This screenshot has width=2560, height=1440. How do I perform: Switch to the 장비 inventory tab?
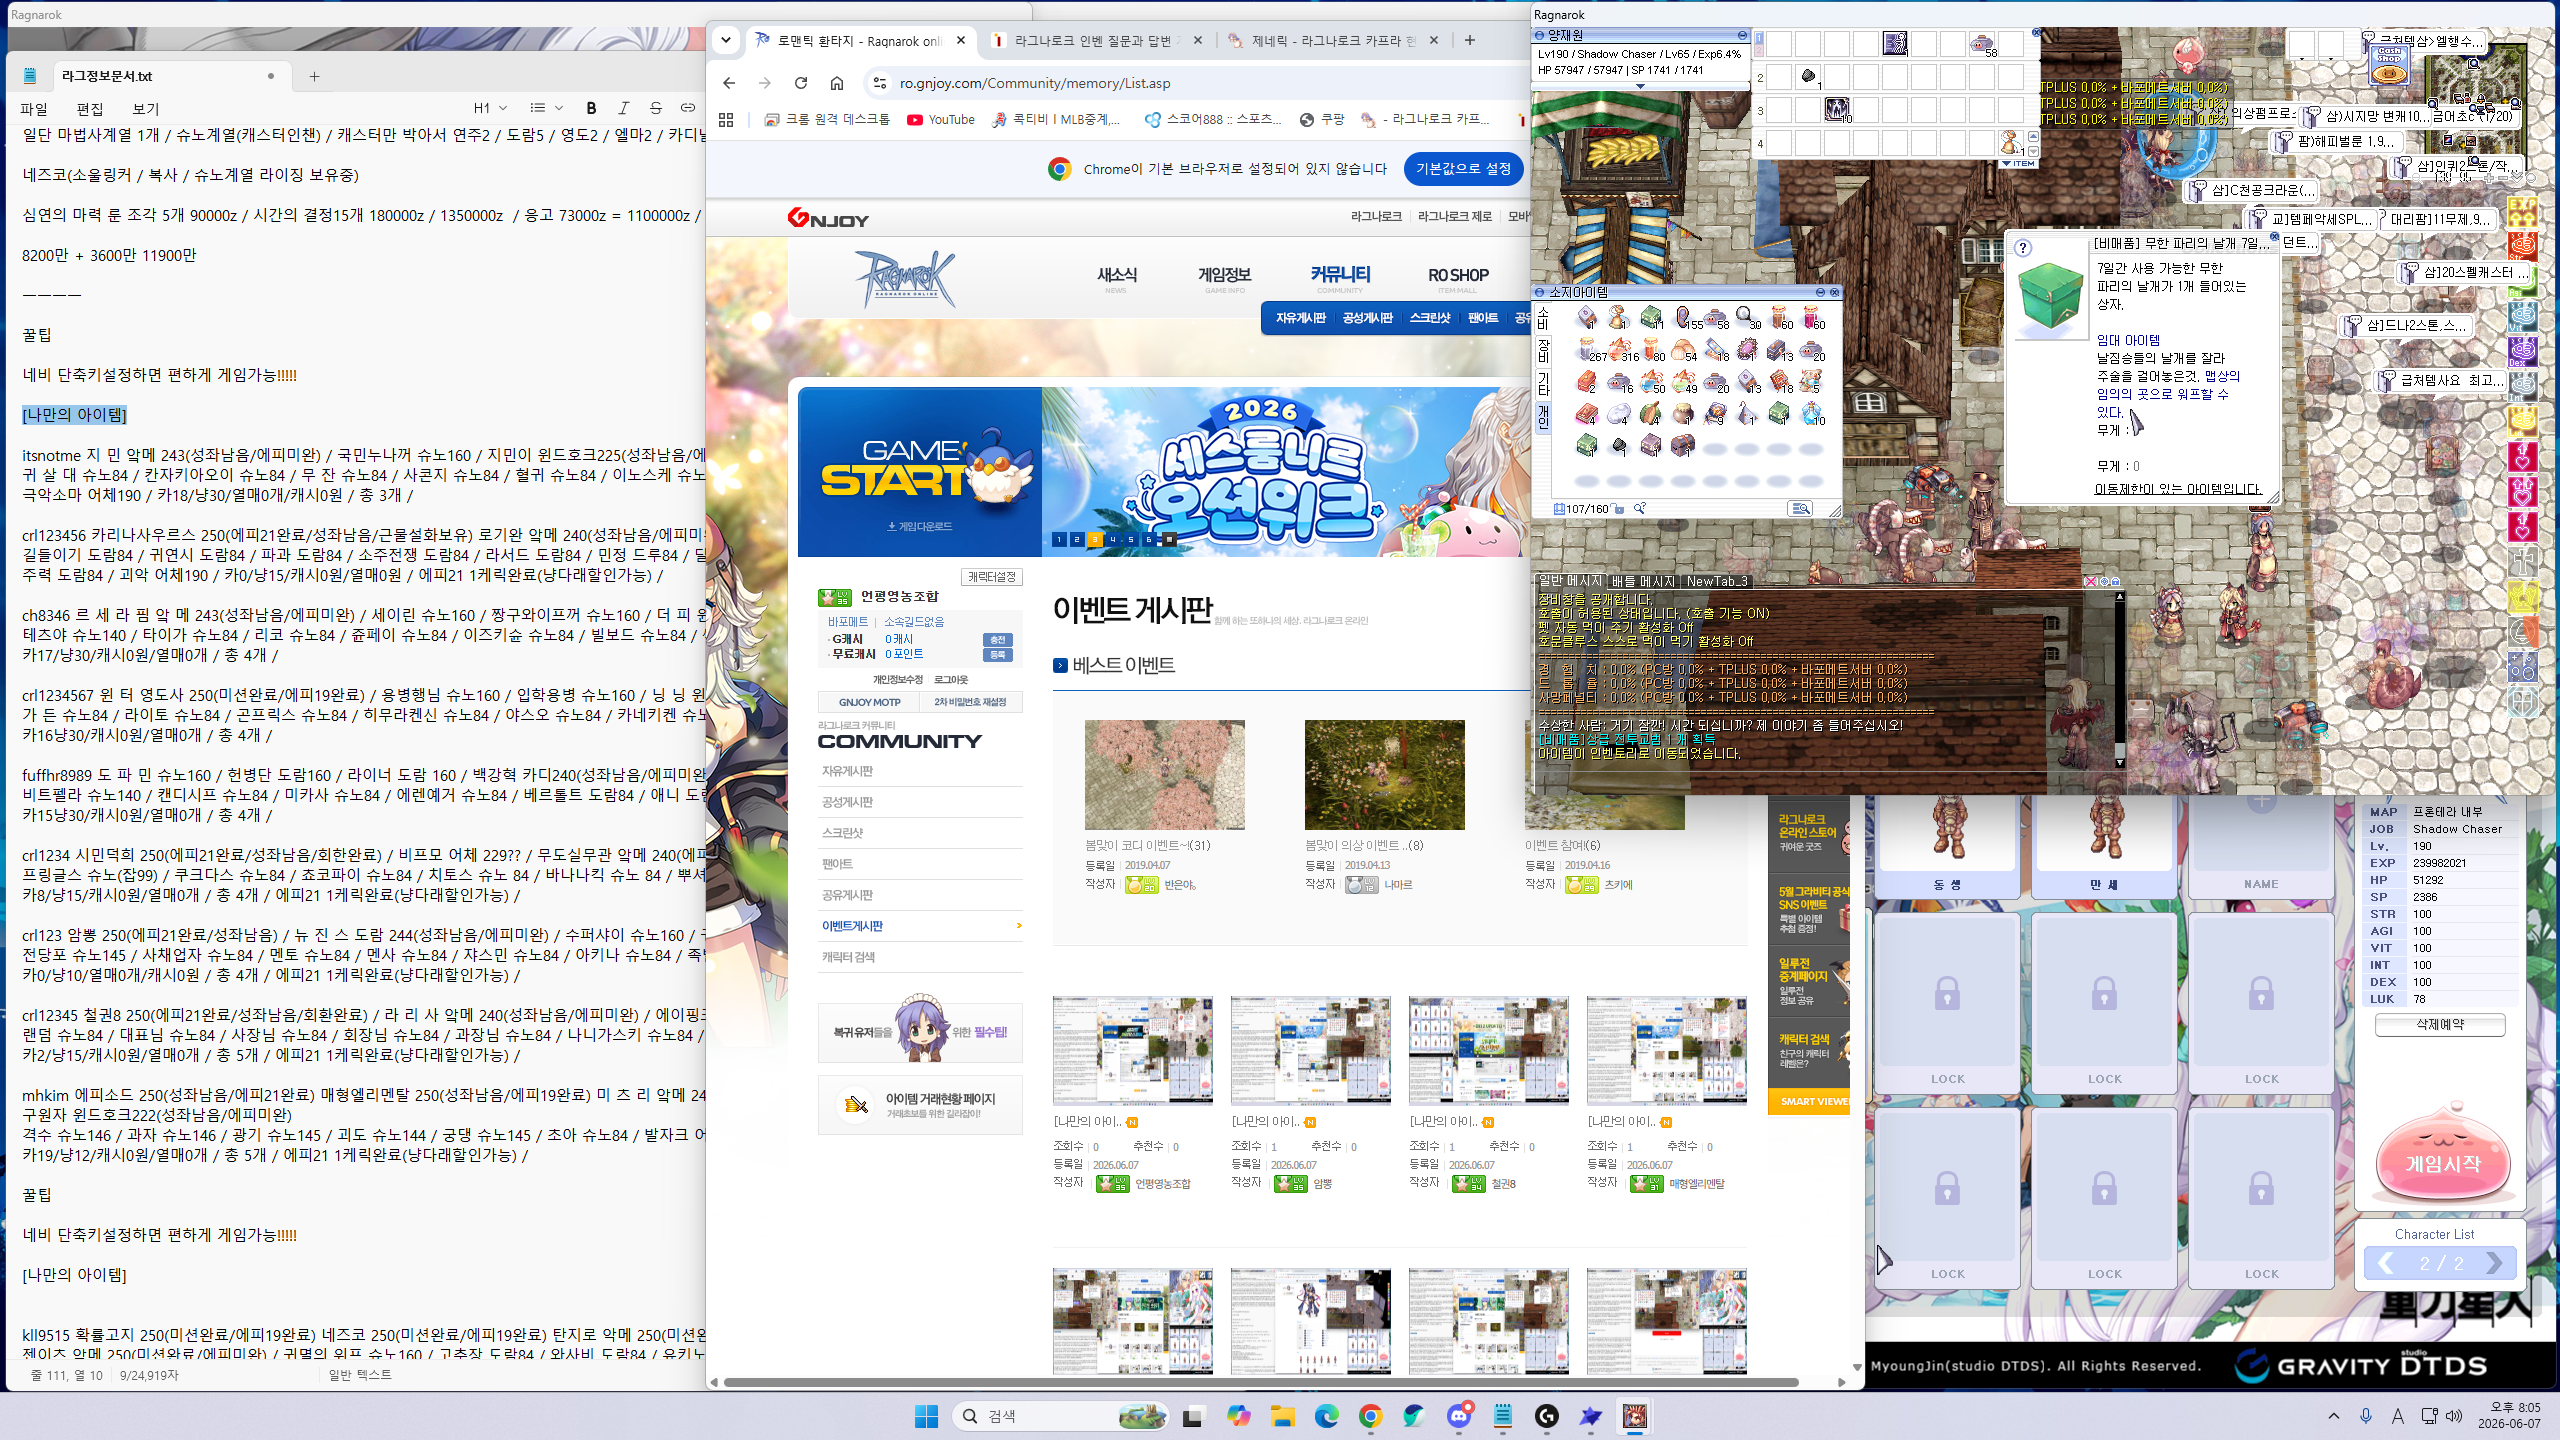point(1543,352)
